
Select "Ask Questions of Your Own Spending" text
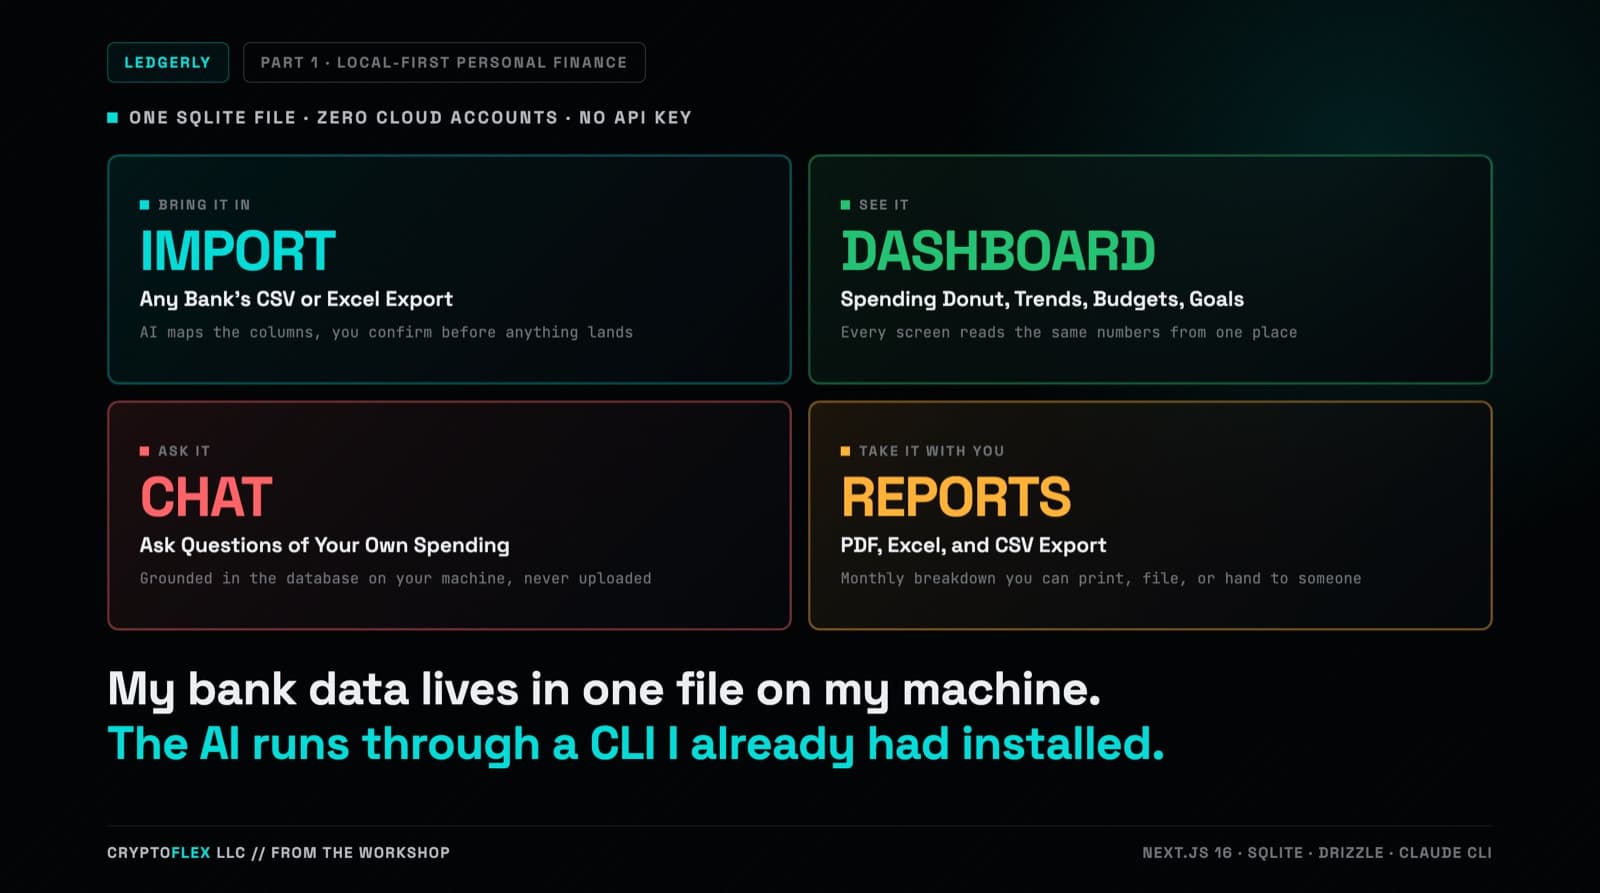[x=325, y=545]
